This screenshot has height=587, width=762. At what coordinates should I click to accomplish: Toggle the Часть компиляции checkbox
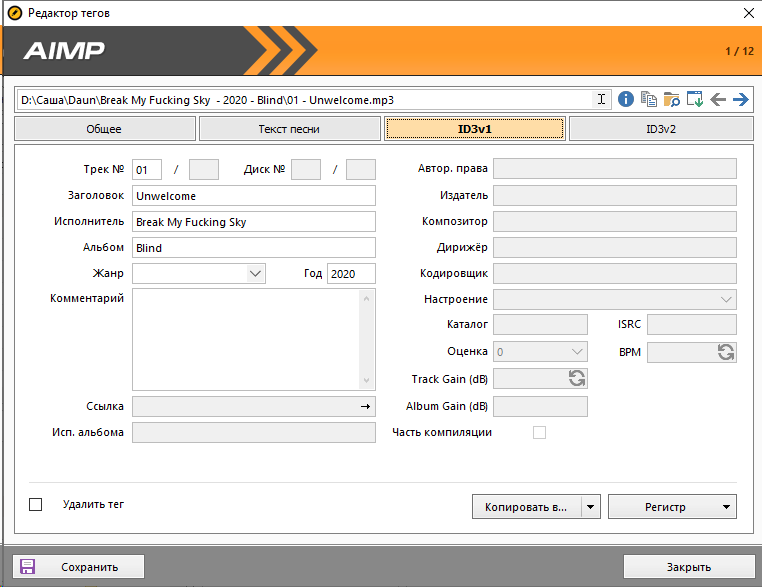539,432
